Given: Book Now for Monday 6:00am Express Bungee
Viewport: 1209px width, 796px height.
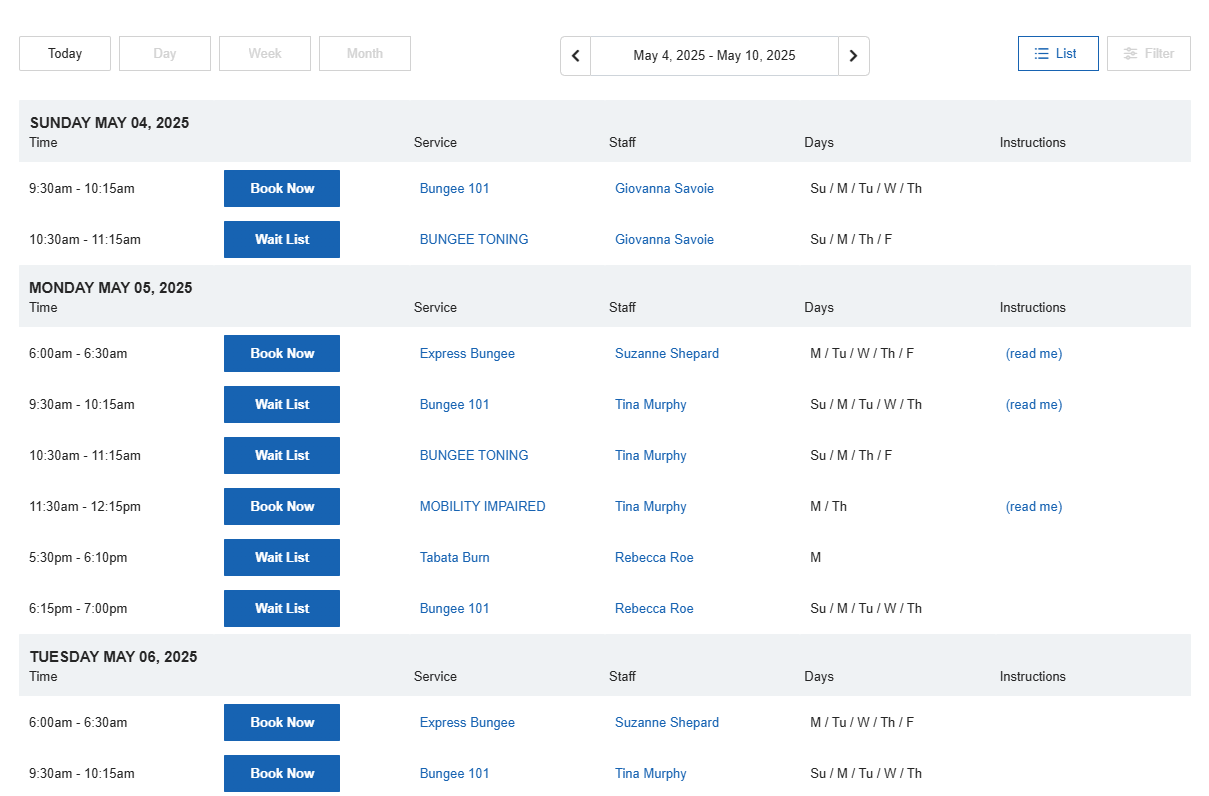Looking at the screenshot, I should [282, 354].
